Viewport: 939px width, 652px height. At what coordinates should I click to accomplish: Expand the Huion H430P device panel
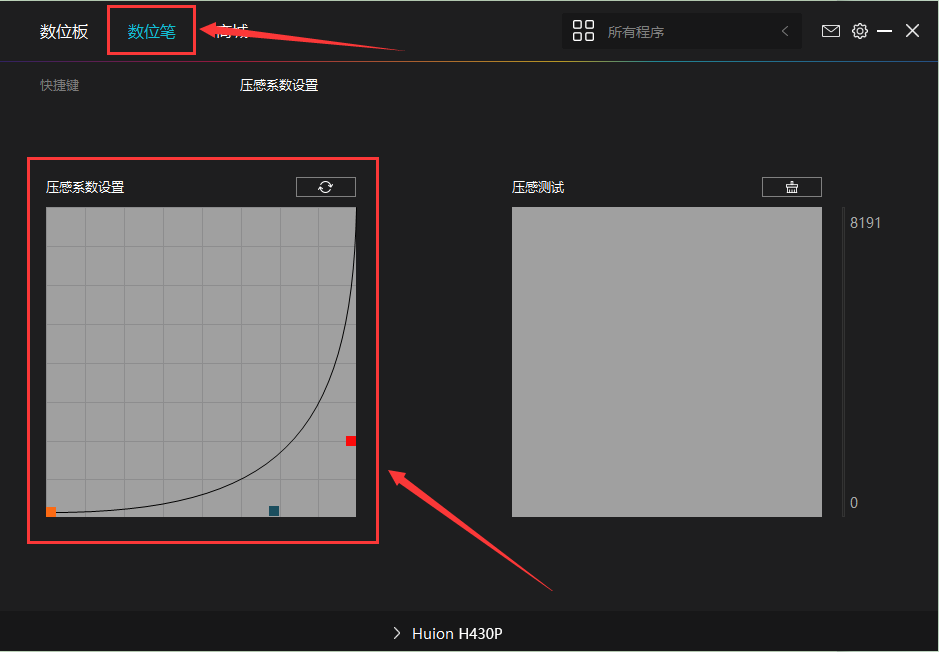point(399,633)
